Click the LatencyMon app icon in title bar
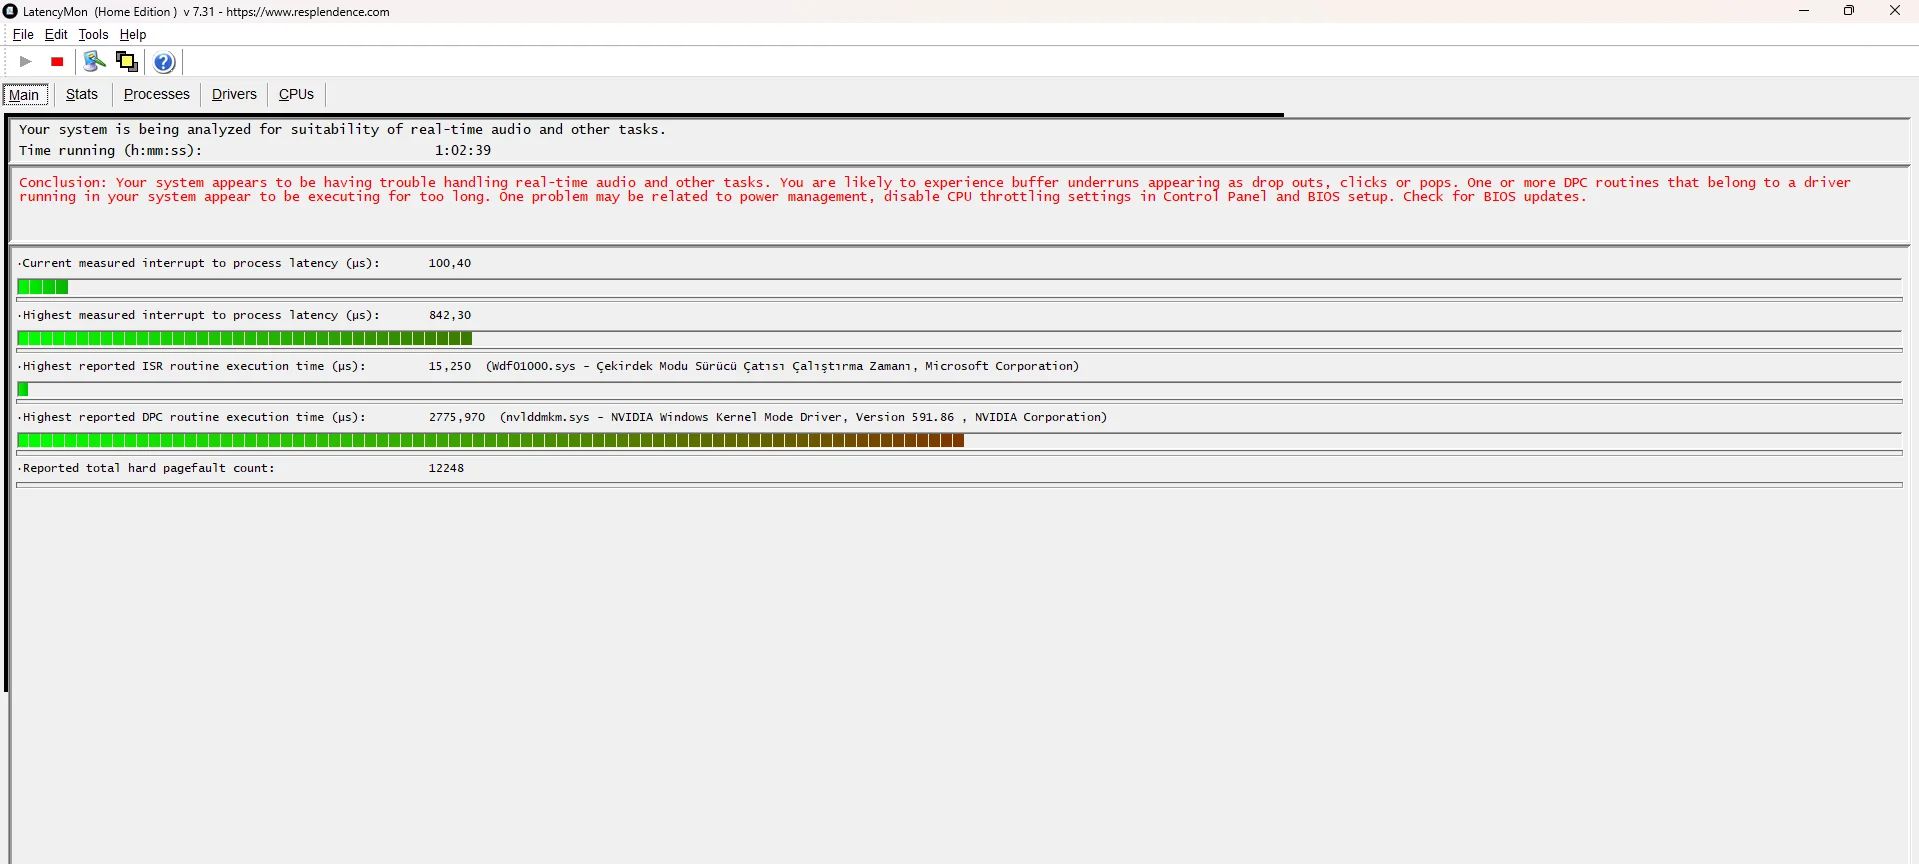The image size is (1919, 864). point(11,11)
